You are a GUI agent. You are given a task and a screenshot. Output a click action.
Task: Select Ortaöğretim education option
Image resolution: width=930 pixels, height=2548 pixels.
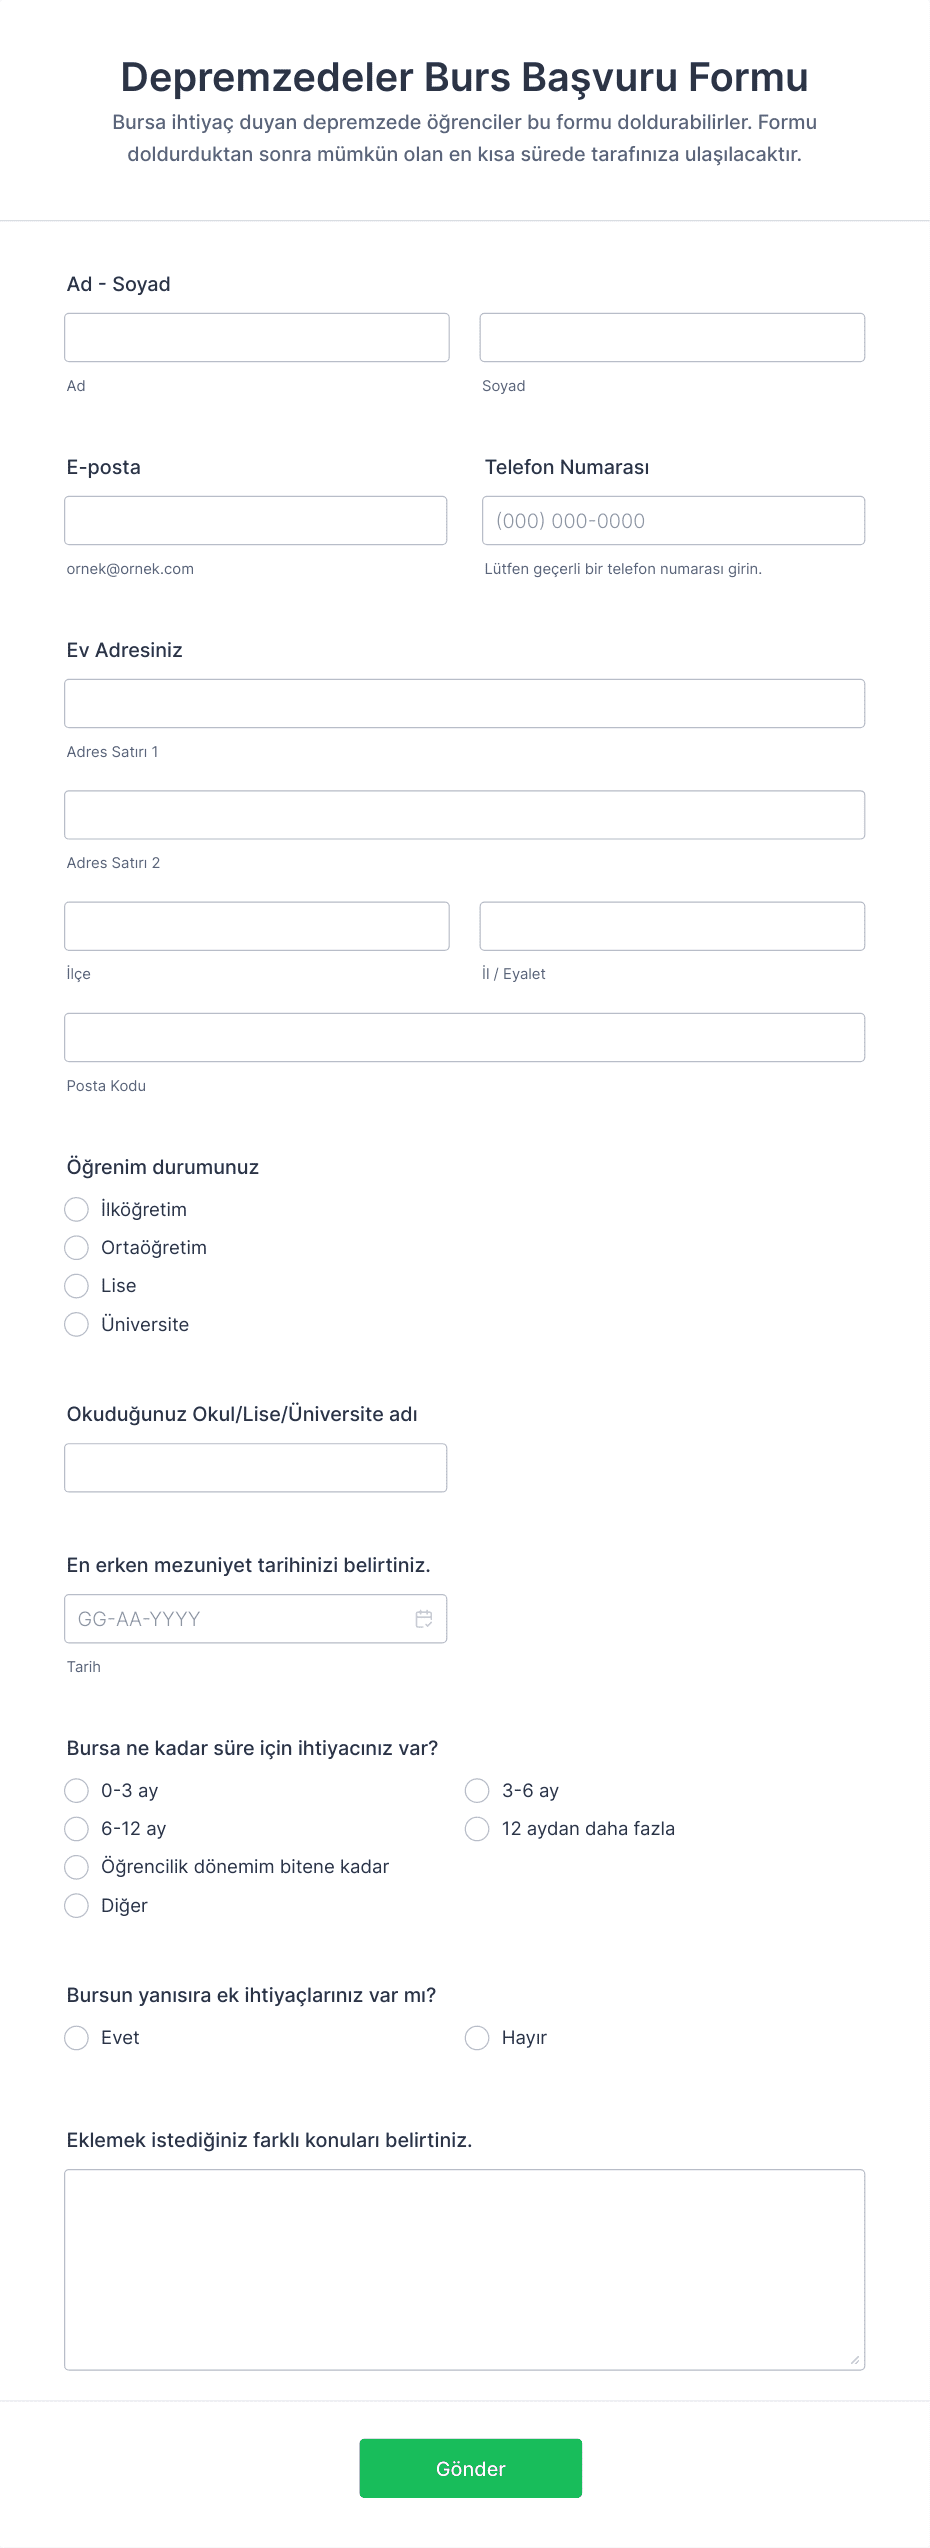pos(77,1247)
